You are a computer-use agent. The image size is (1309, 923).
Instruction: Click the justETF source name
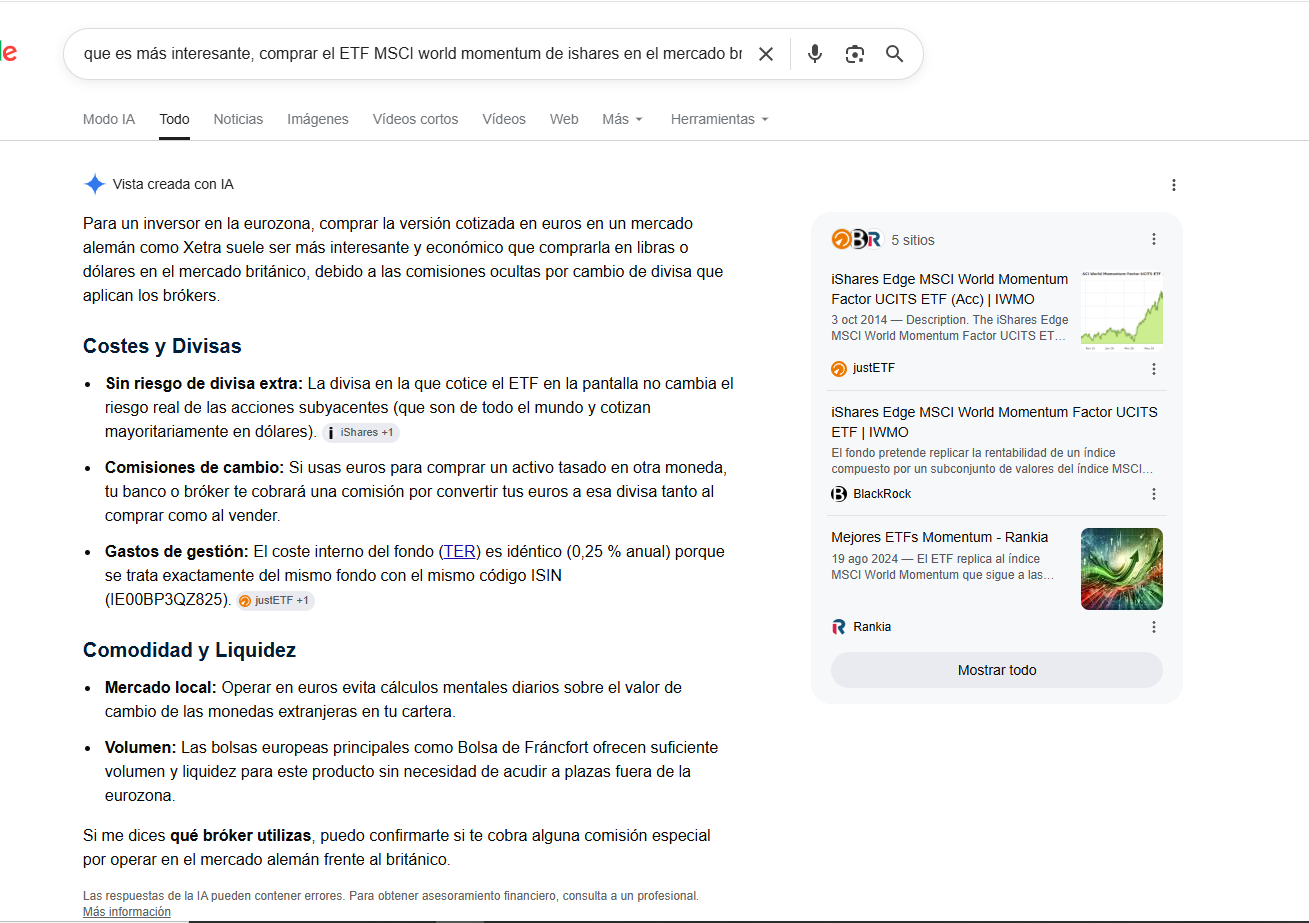(x=874, y=369)
